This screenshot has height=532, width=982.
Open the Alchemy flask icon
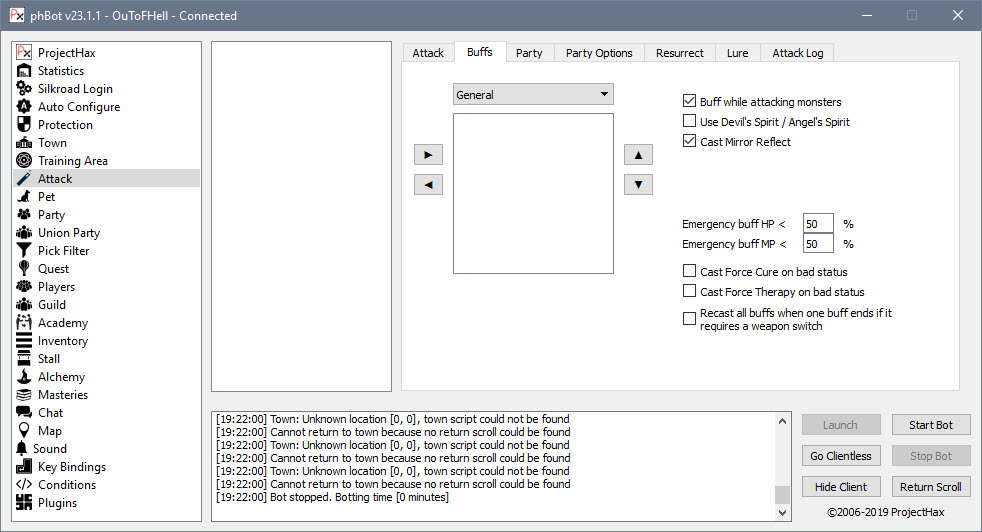tap(24, 377)
